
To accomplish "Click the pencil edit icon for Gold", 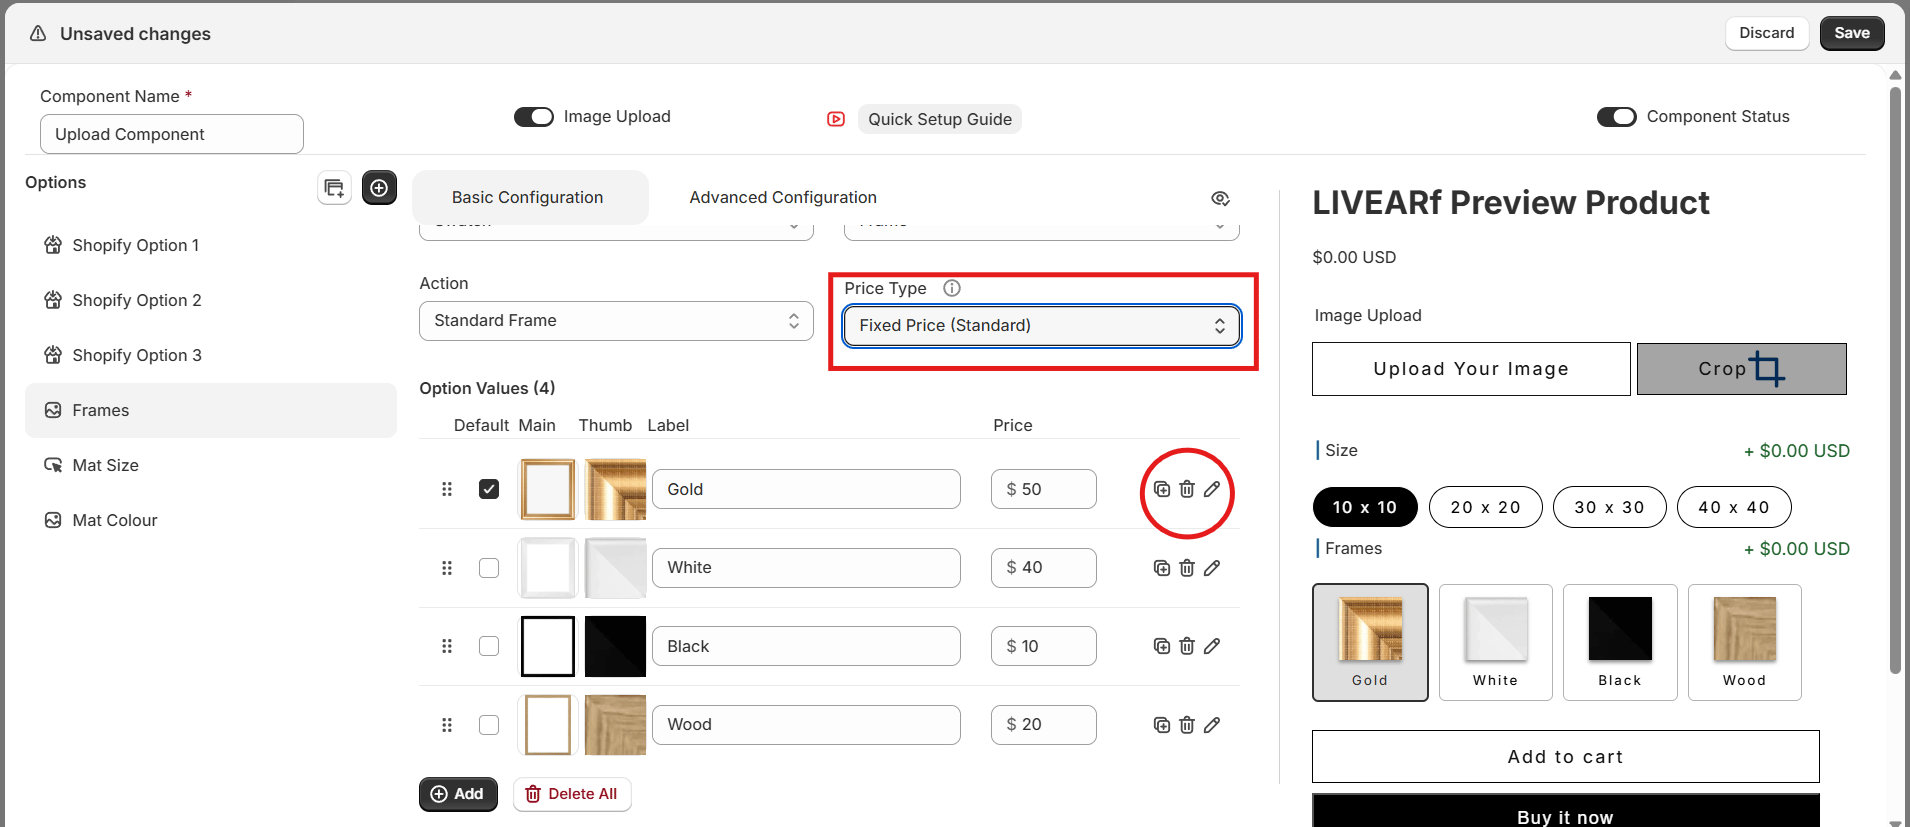I will coord(1212,489).
